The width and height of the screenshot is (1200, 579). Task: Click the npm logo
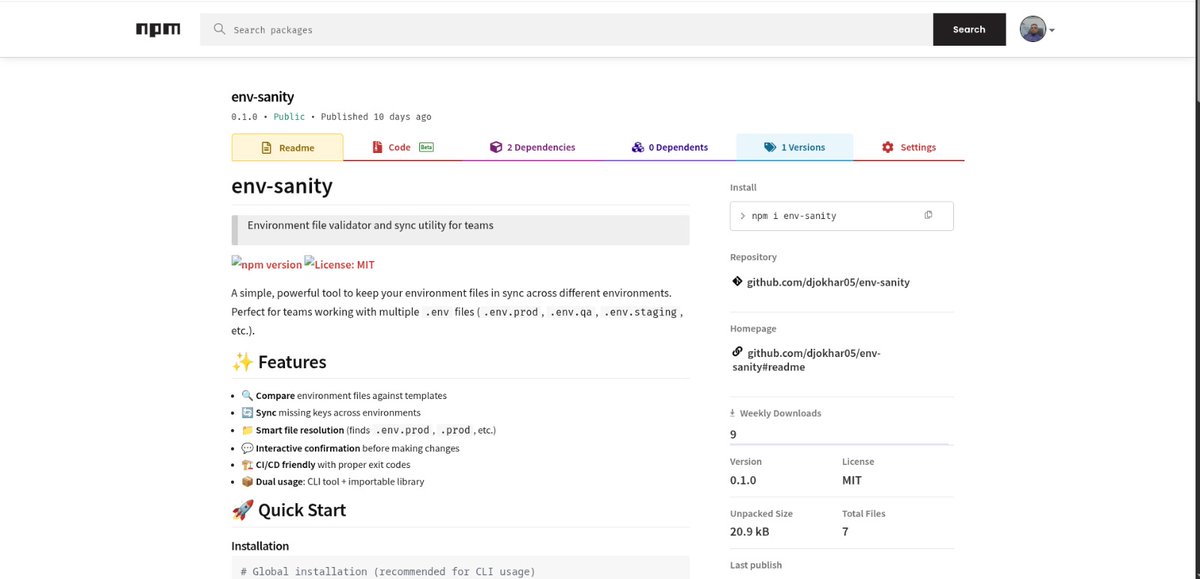(157, 29)
